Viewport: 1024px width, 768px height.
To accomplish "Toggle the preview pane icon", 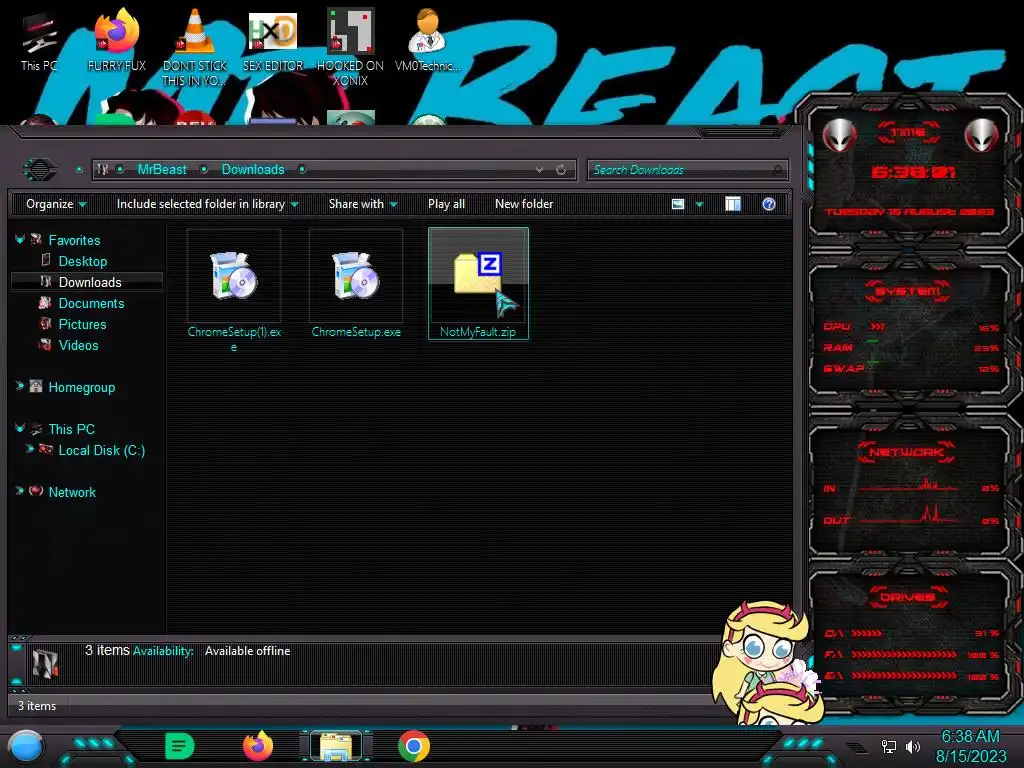I will [x=733, y=204].
